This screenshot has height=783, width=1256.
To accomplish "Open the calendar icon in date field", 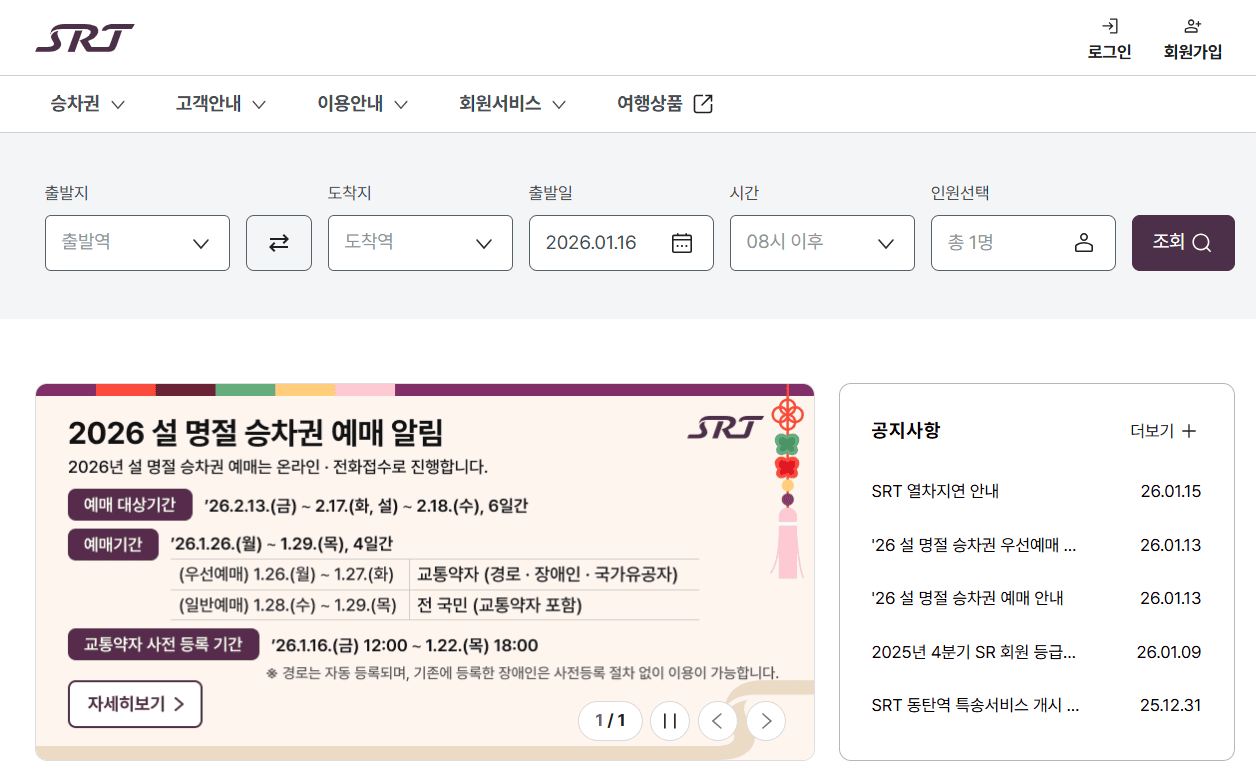I will click(x=682, y=243).
